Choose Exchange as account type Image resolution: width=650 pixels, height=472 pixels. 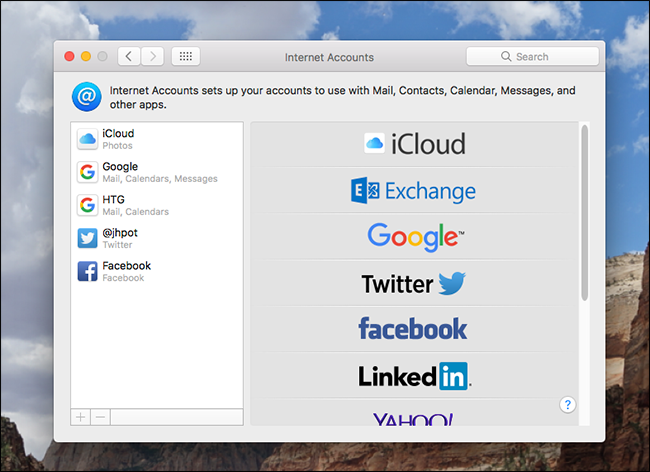(x=414, y=191)
